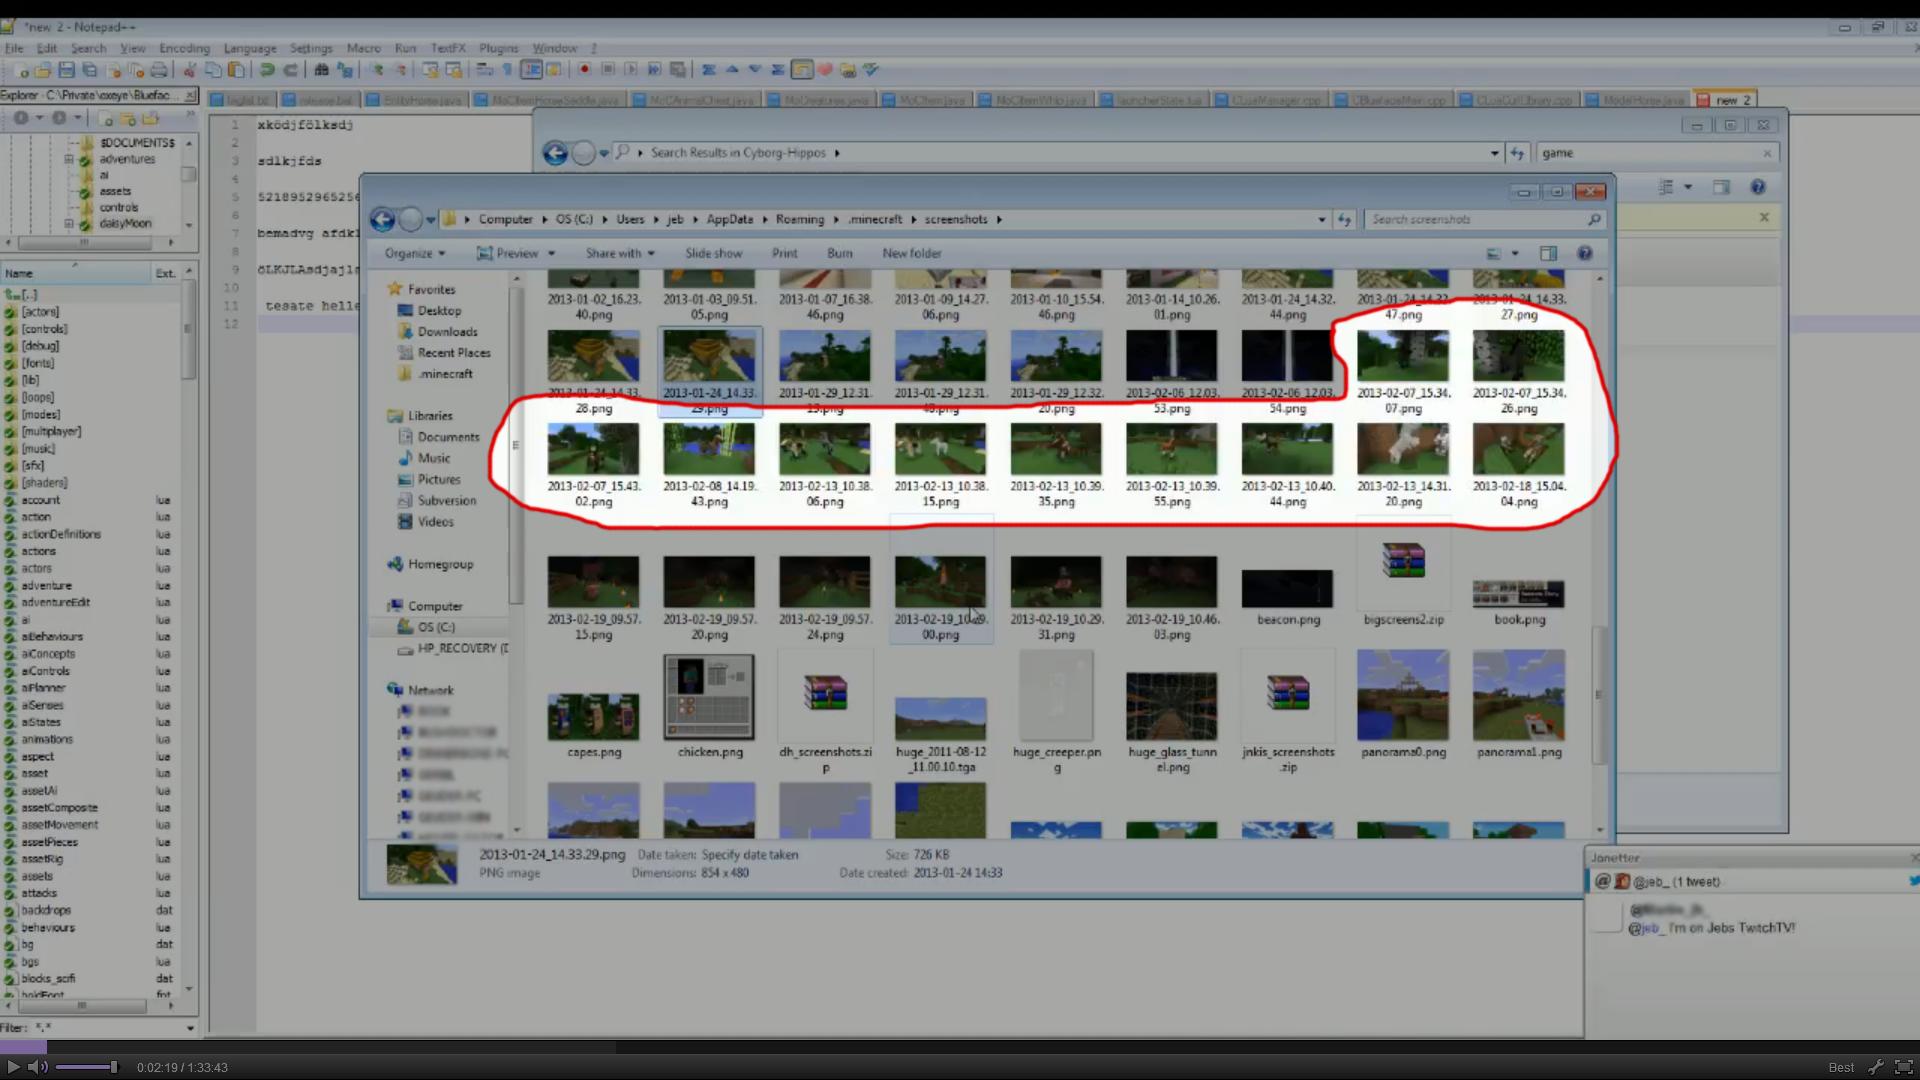Open the video player settings wrench

(x=1875, y=1067)
